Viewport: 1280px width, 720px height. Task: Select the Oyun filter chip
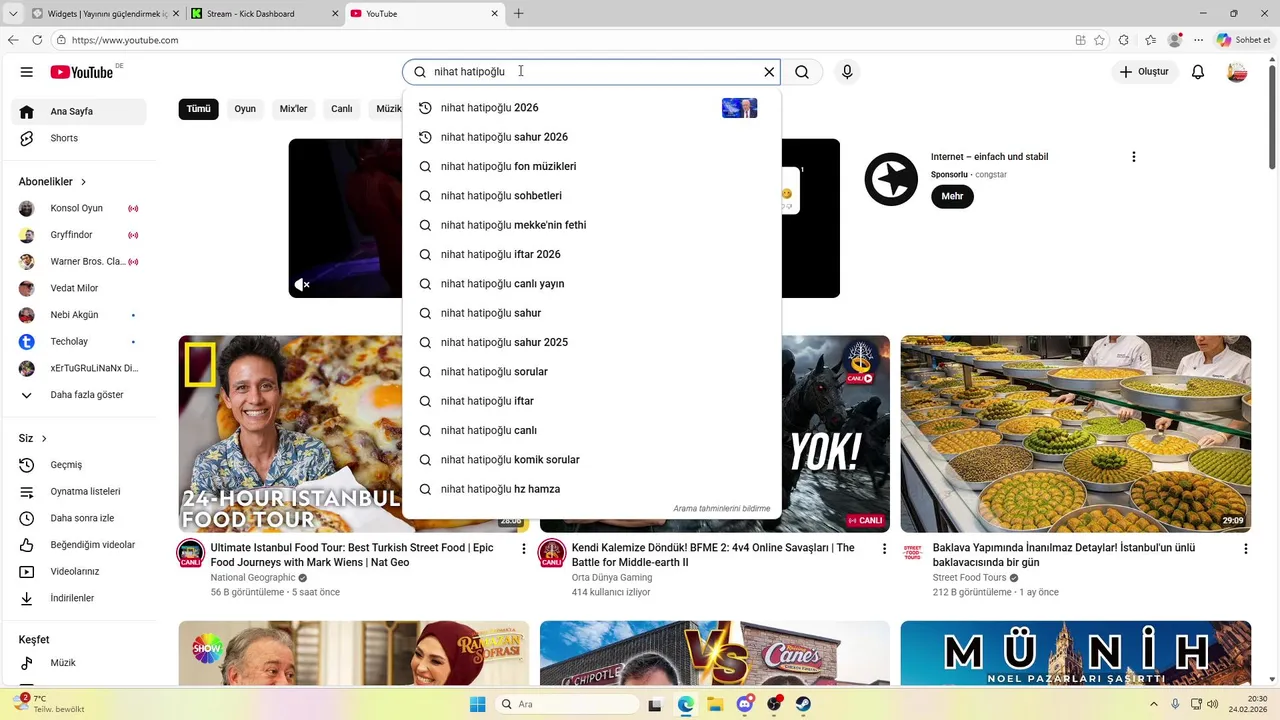click(245, 109)
